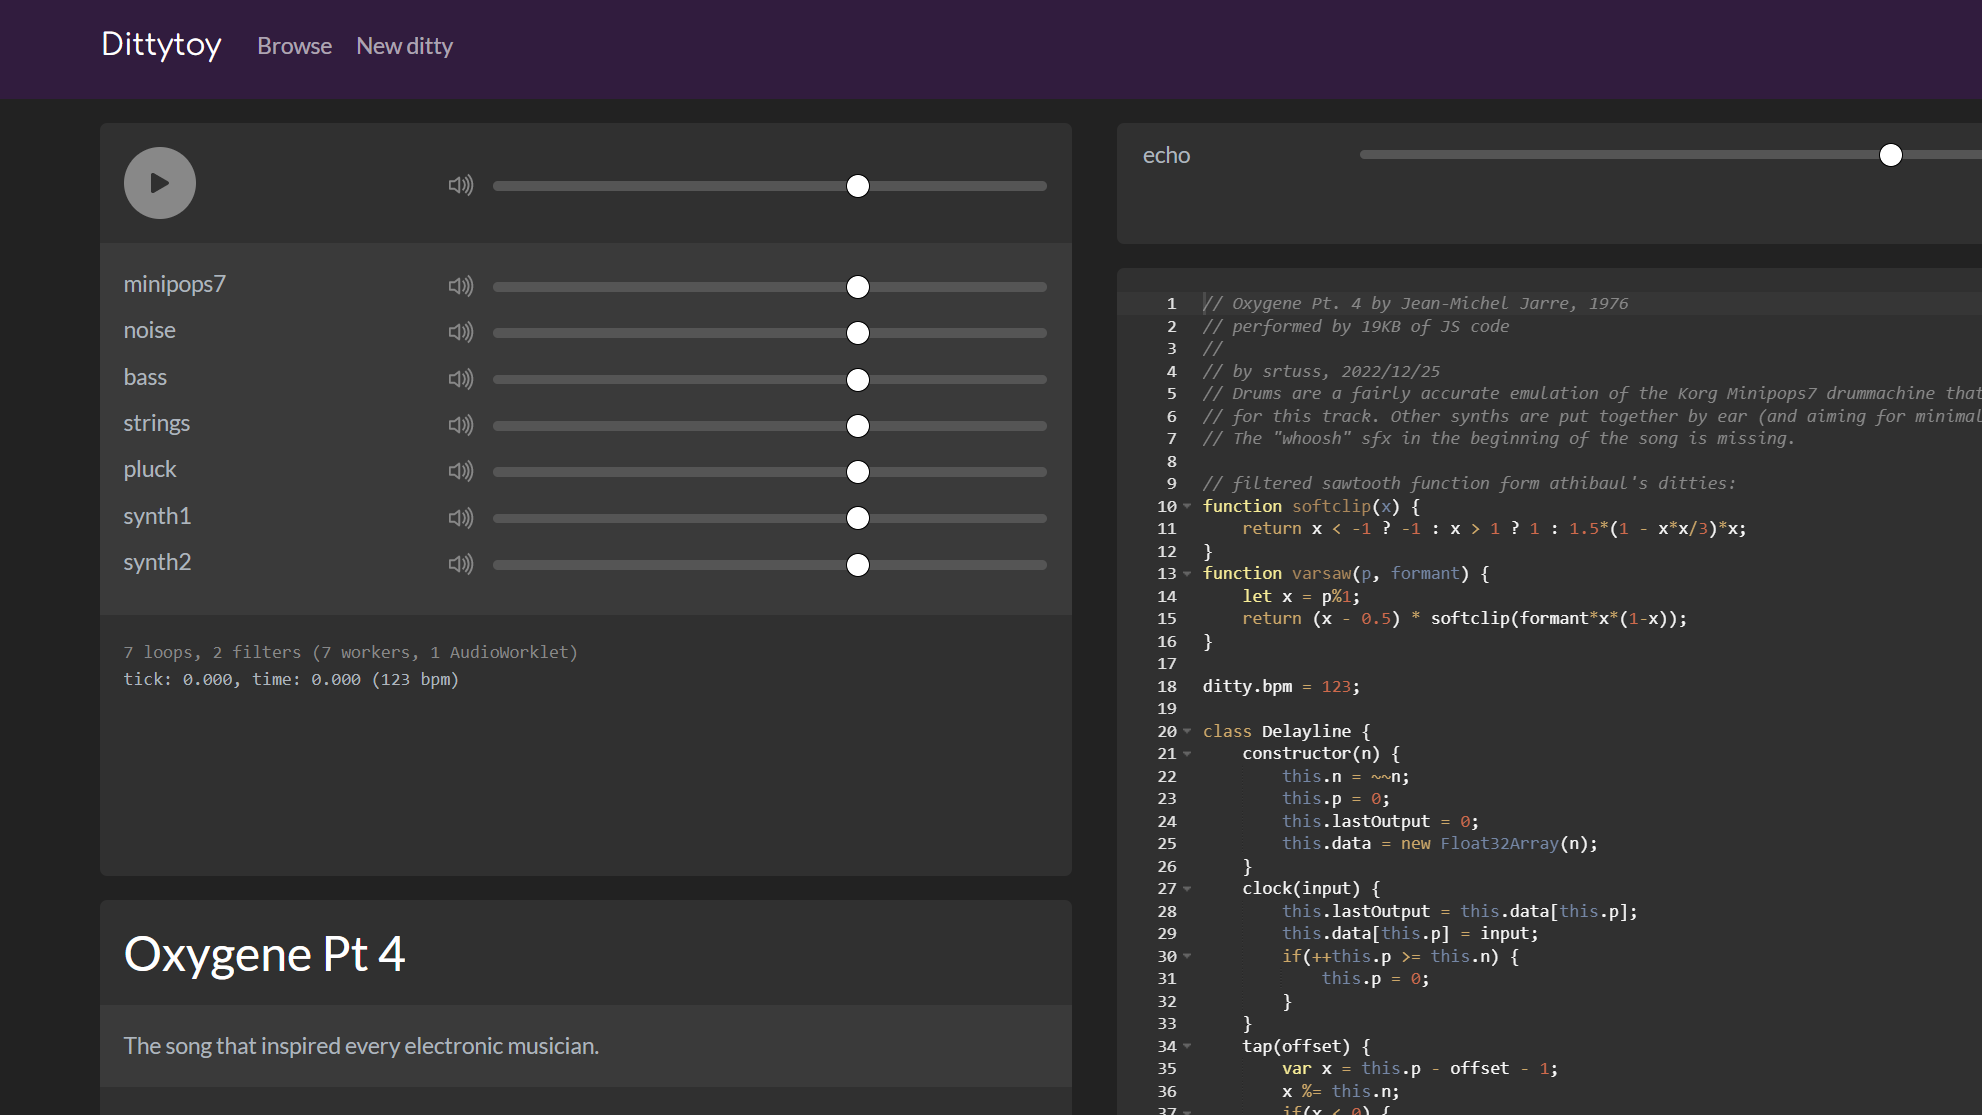Mute the strings track speaker icon
1982x1115 pixels.
point(460,425)
